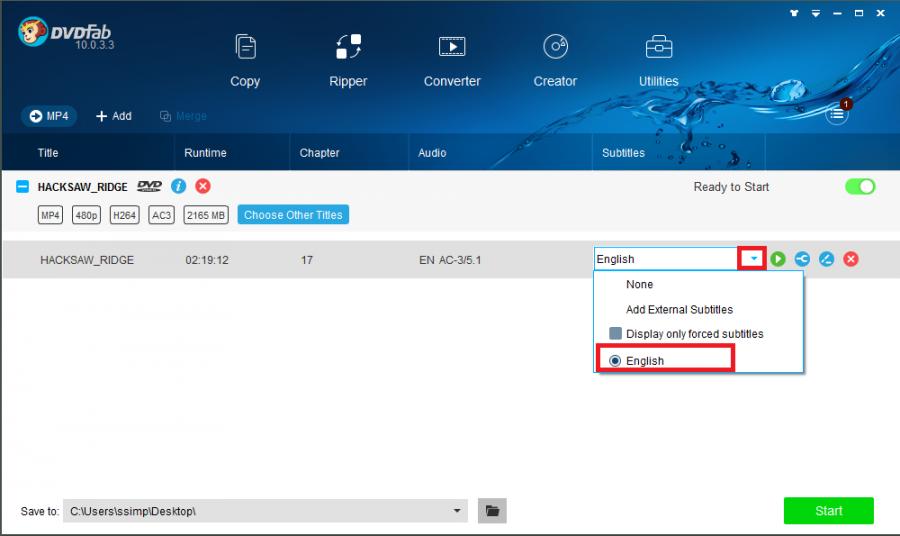Viewport: 900px width, 536px height.
Task: Click the chapter count 17 cell
Action: [307, 260]
